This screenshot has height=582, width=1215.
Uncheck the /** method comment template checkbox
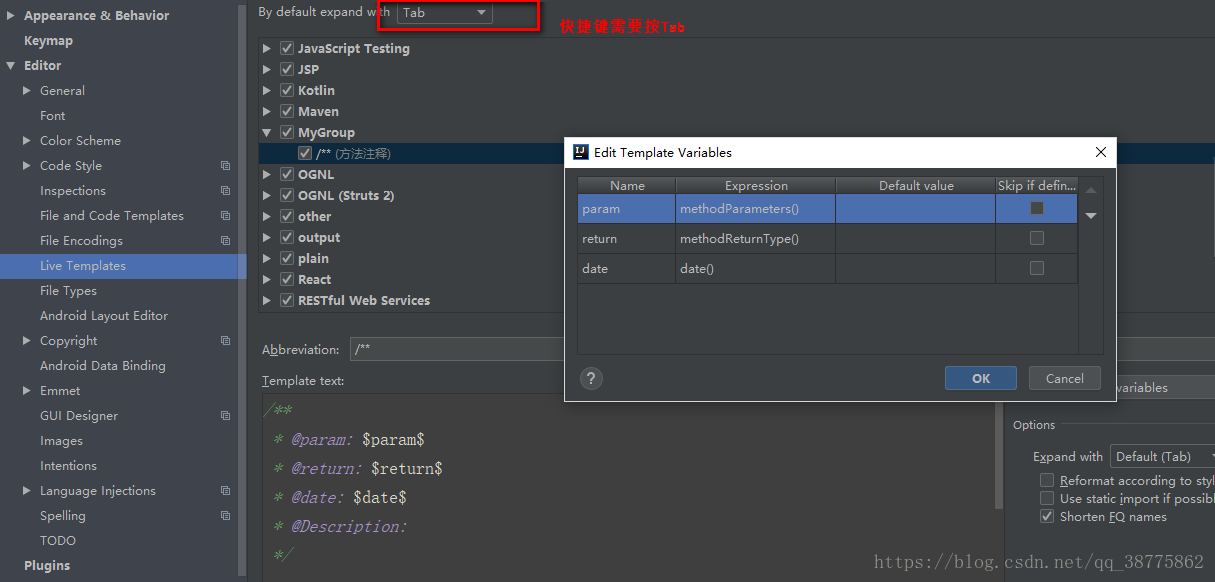[x=305, y=153]
